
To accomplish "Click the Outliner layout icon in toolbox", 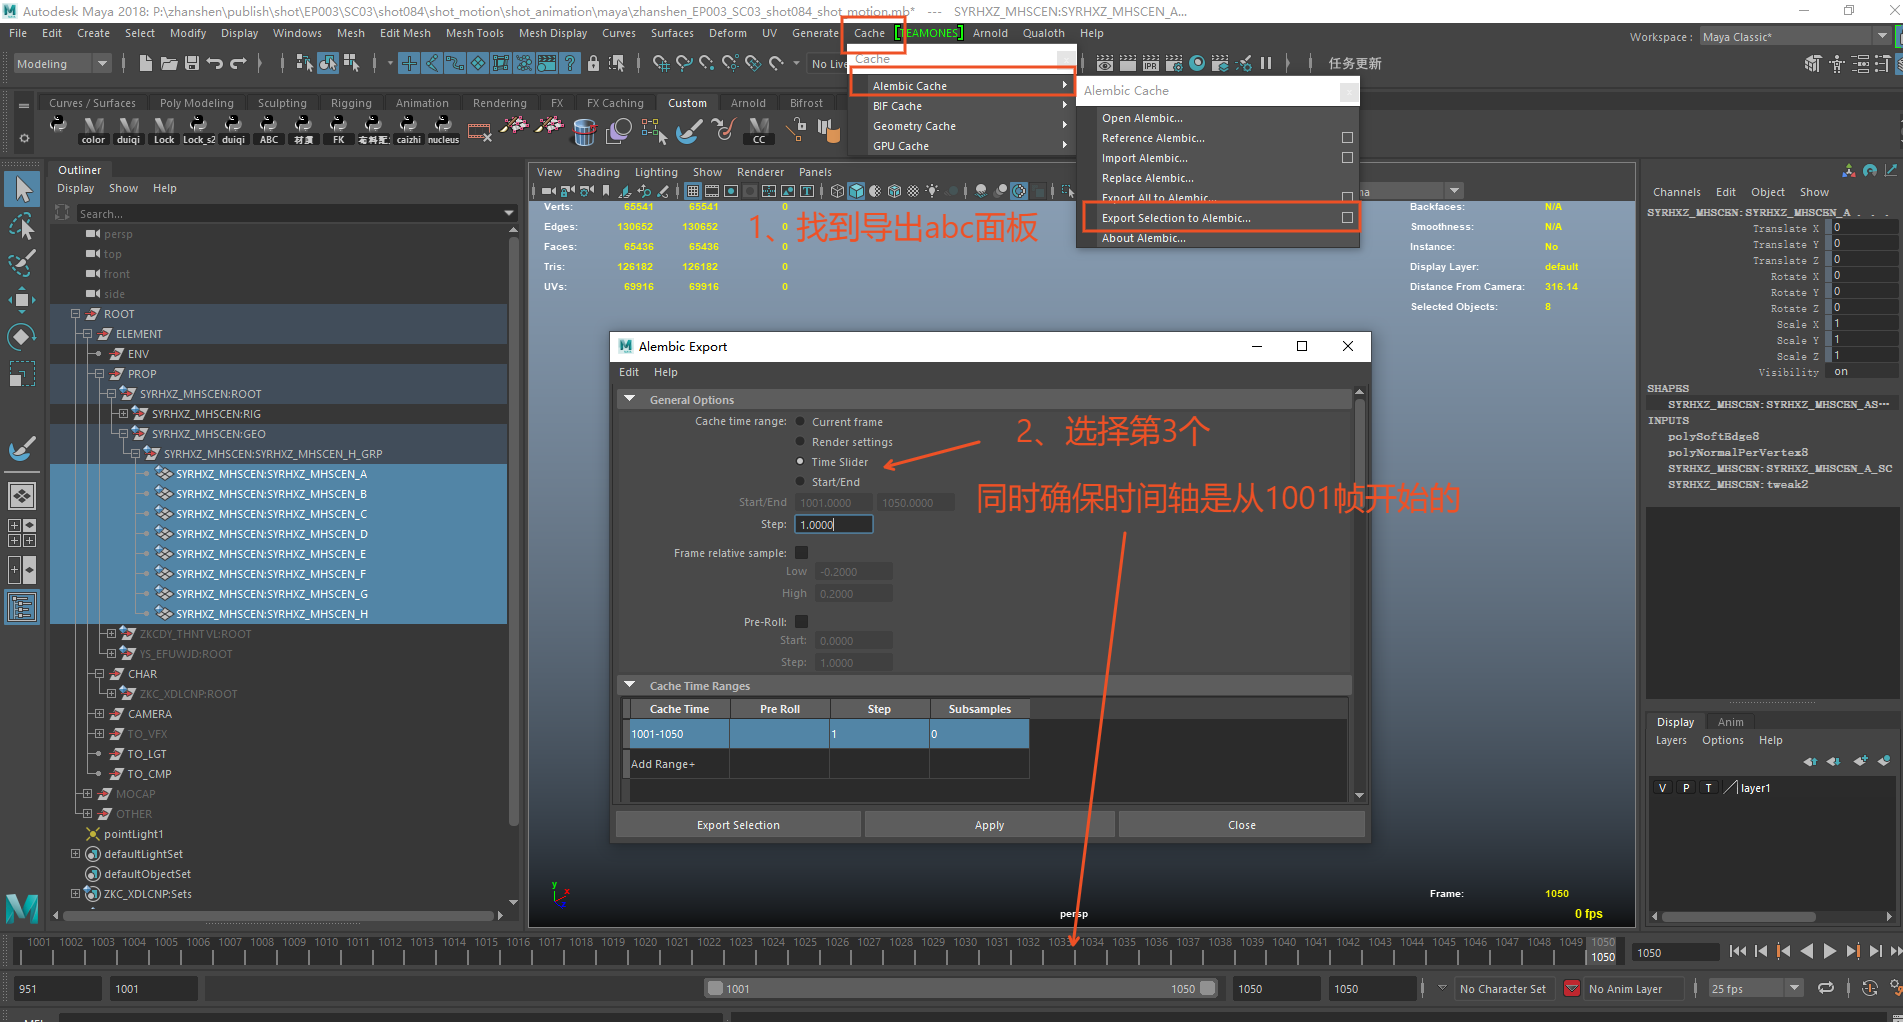I will coord(22,607).
